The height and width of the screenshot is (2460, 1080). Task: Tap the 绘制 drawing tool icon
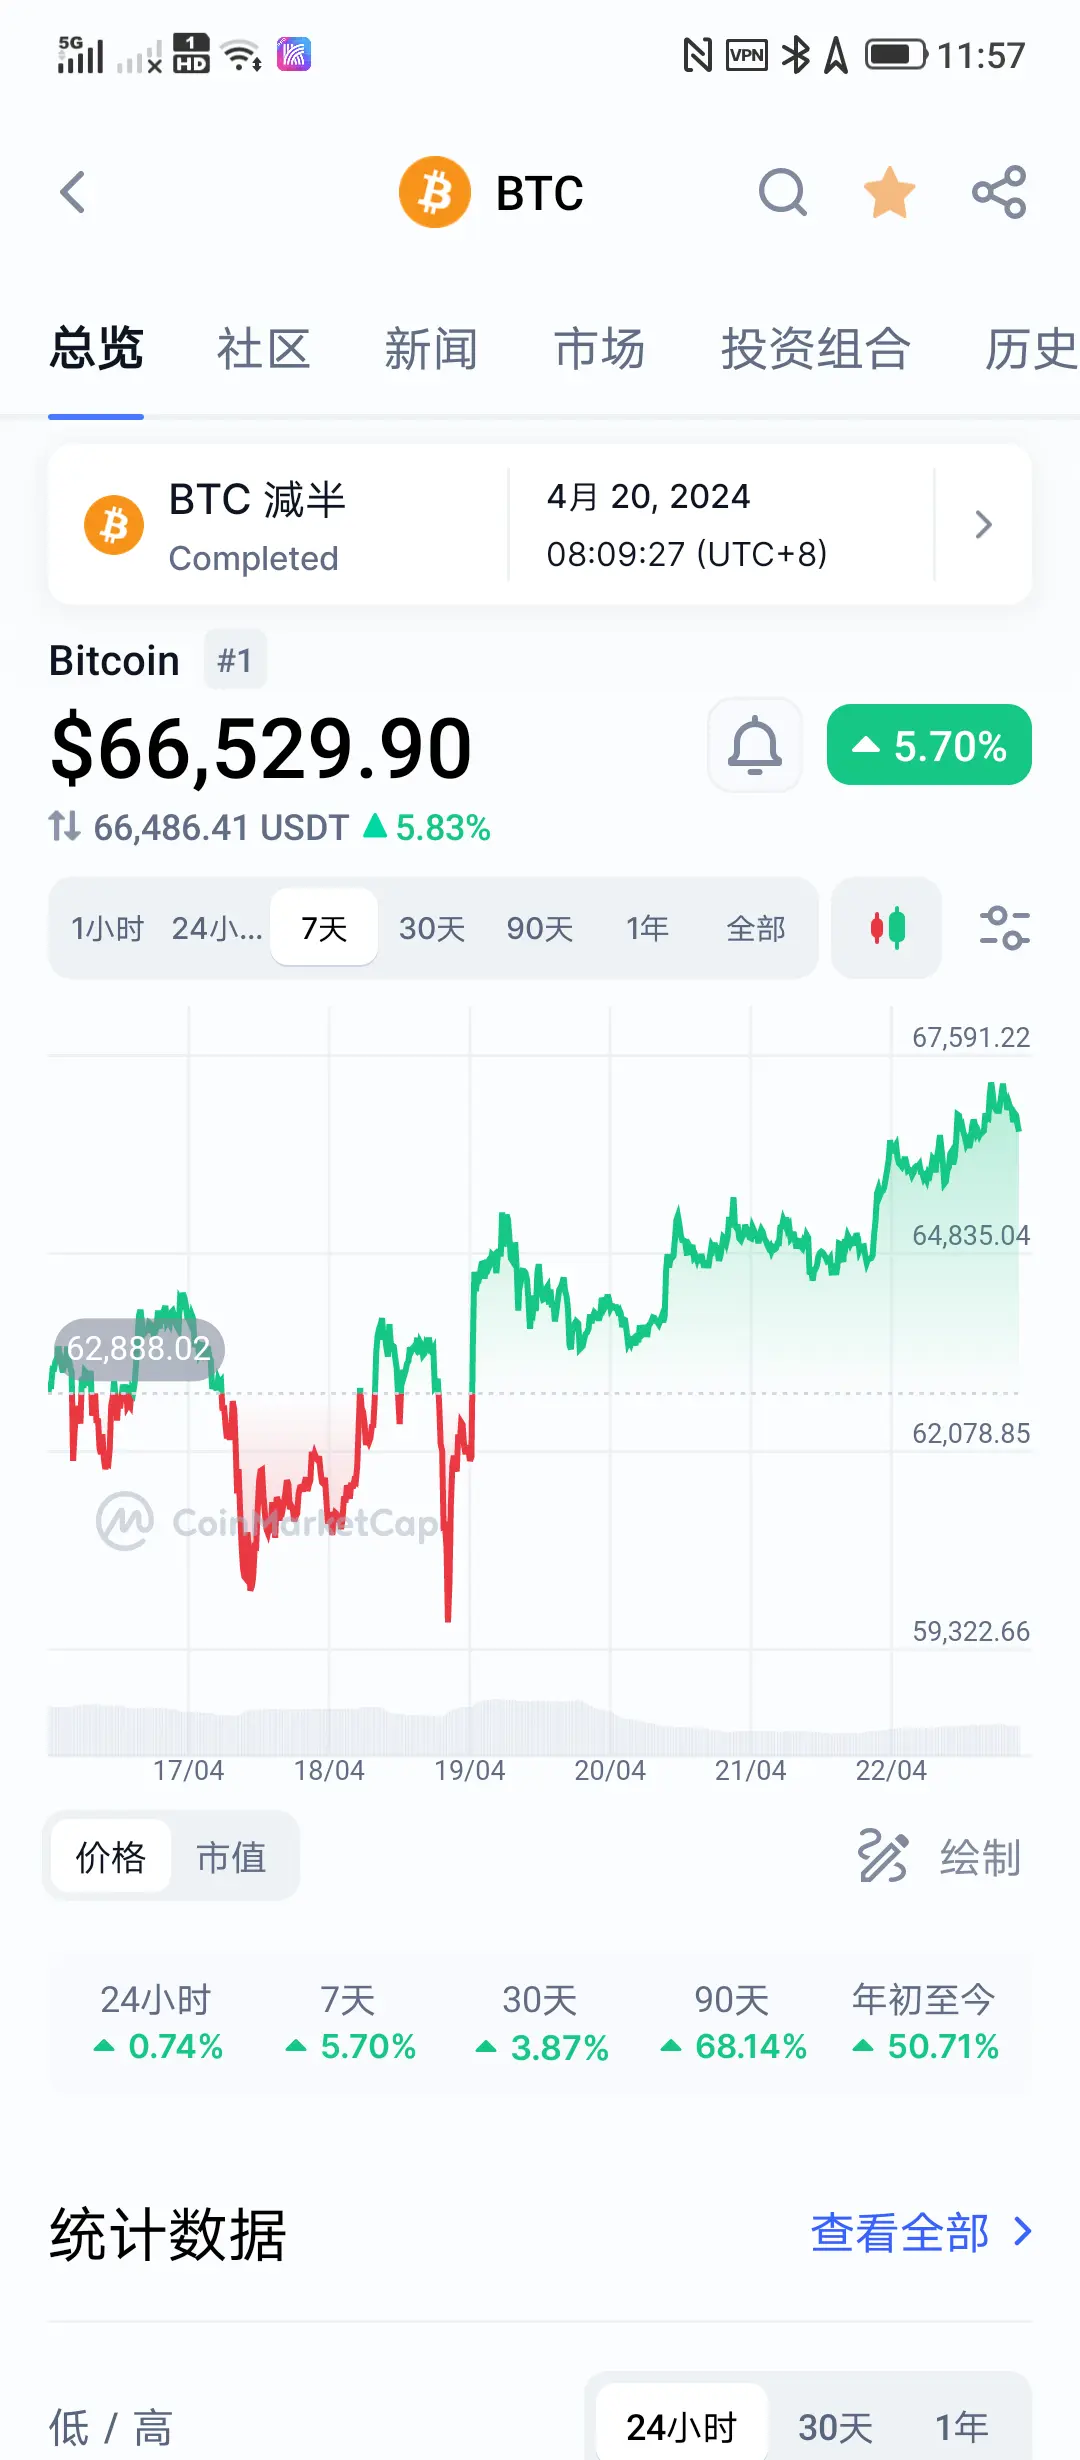click(882, 1857)
